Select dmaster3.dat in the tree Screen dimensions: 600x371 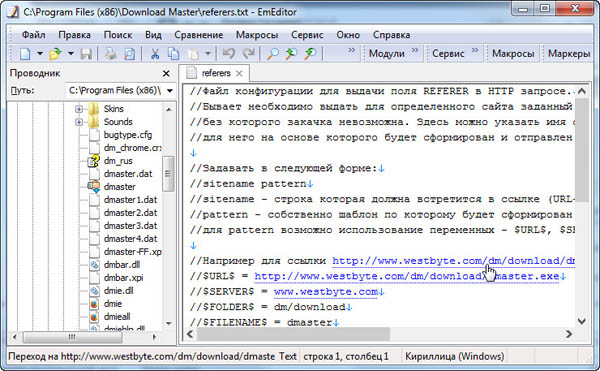(130, 226)
